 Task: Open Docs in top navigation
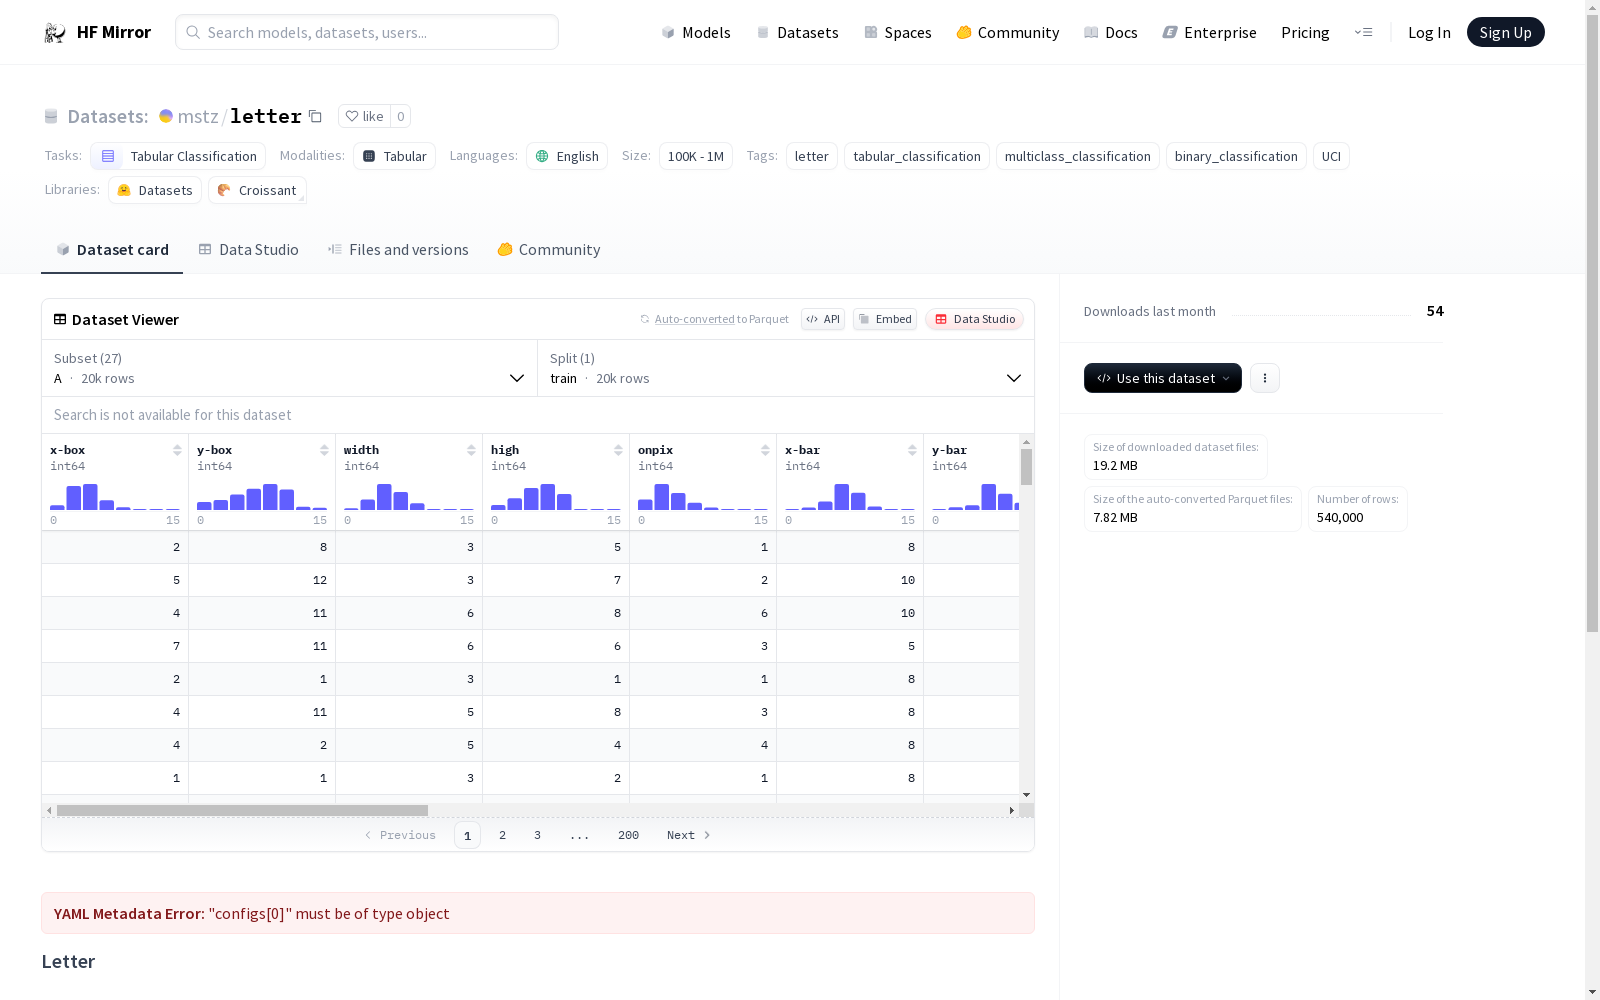click(x=1111, y=33)
